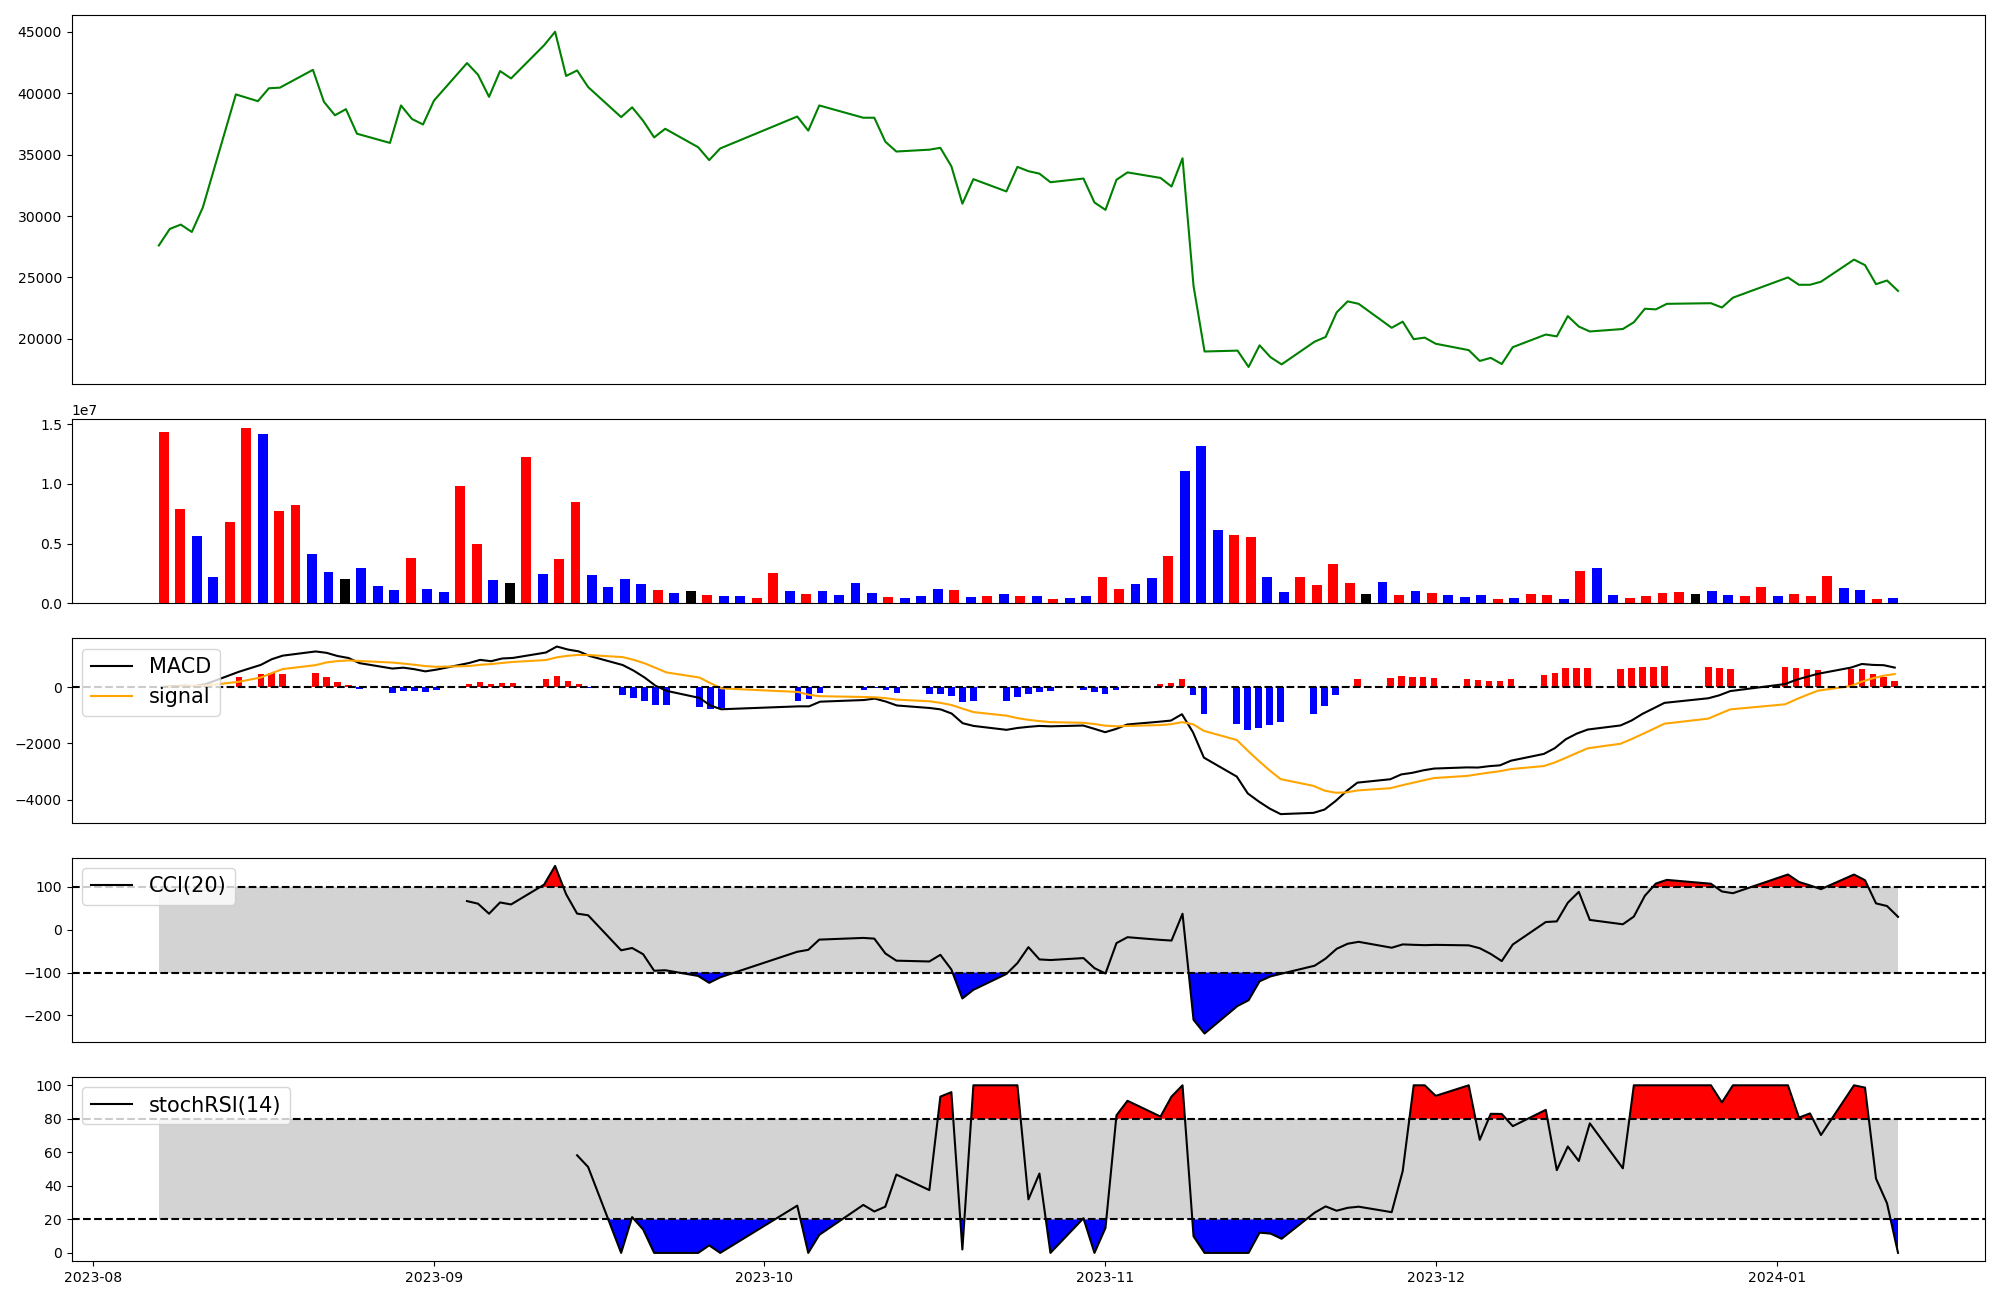
Task: Click the 2023-12 x-axis date label
Action: 1436,1277
